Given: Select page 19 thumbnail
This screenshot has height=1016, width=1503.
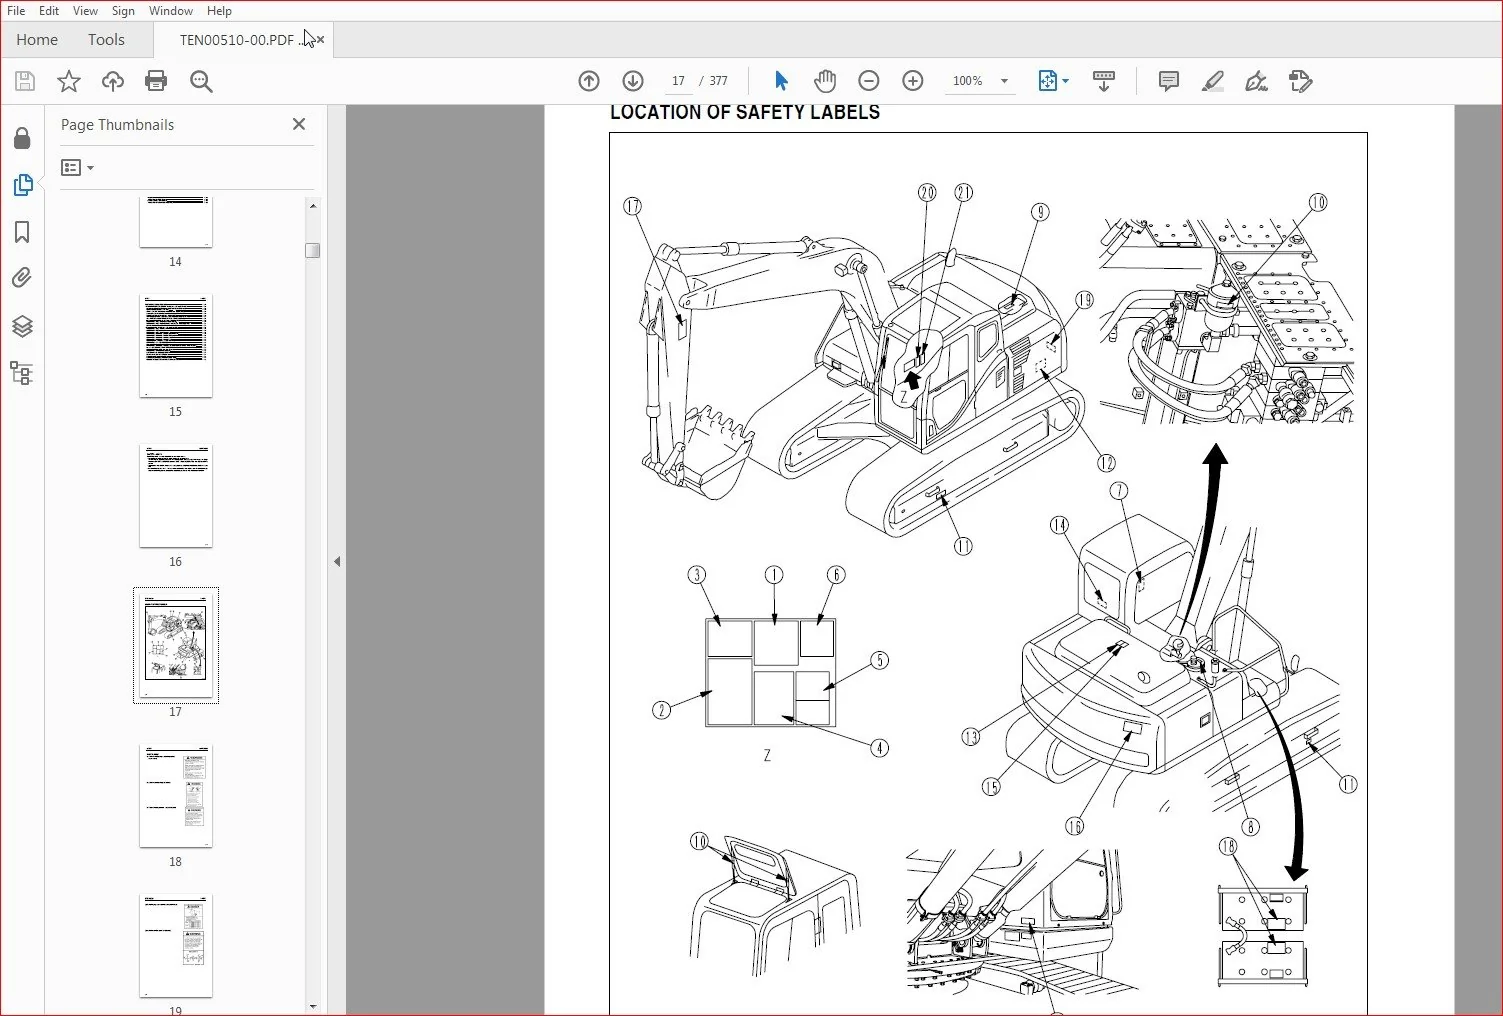Looking at the screenshot, I should (175, 946).
